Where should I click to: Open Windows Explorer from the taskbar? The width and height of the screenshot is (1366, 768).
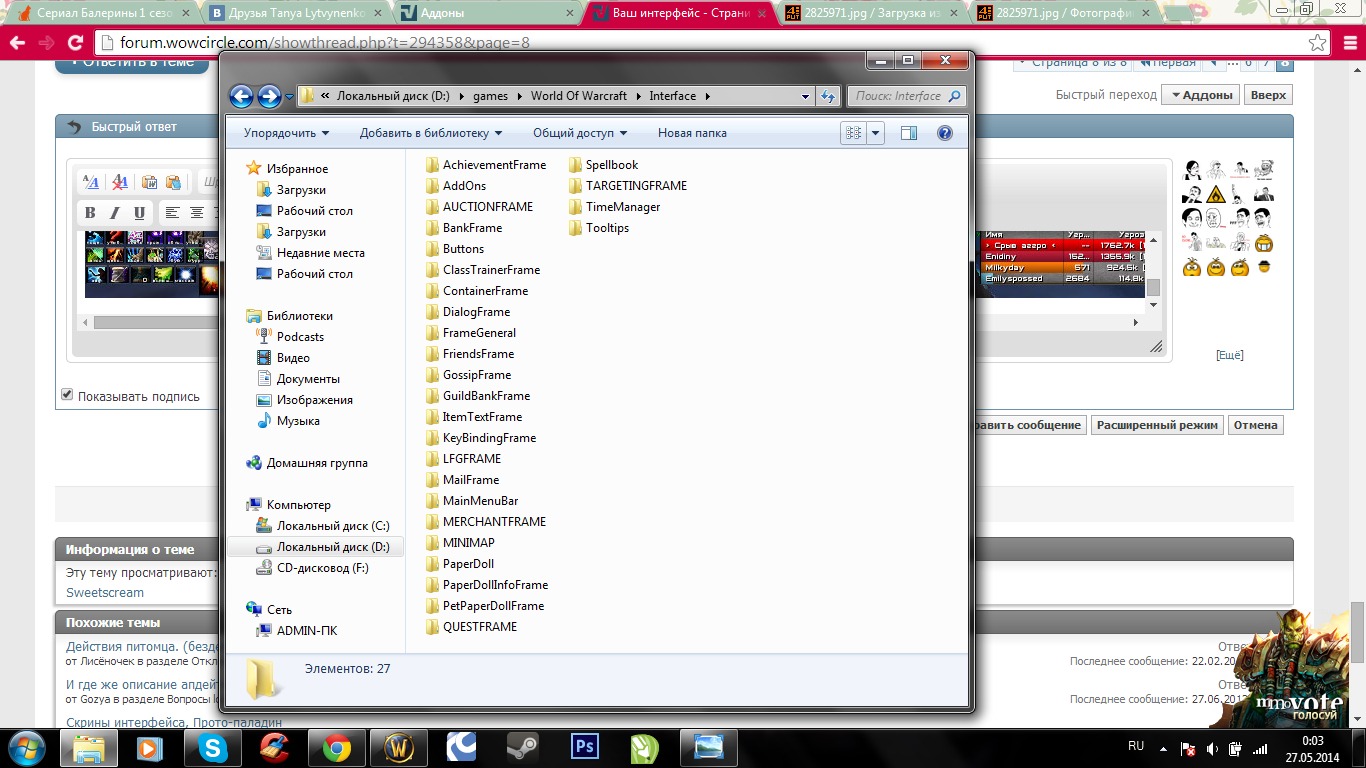pyautogui.click(x=89, y=747)
